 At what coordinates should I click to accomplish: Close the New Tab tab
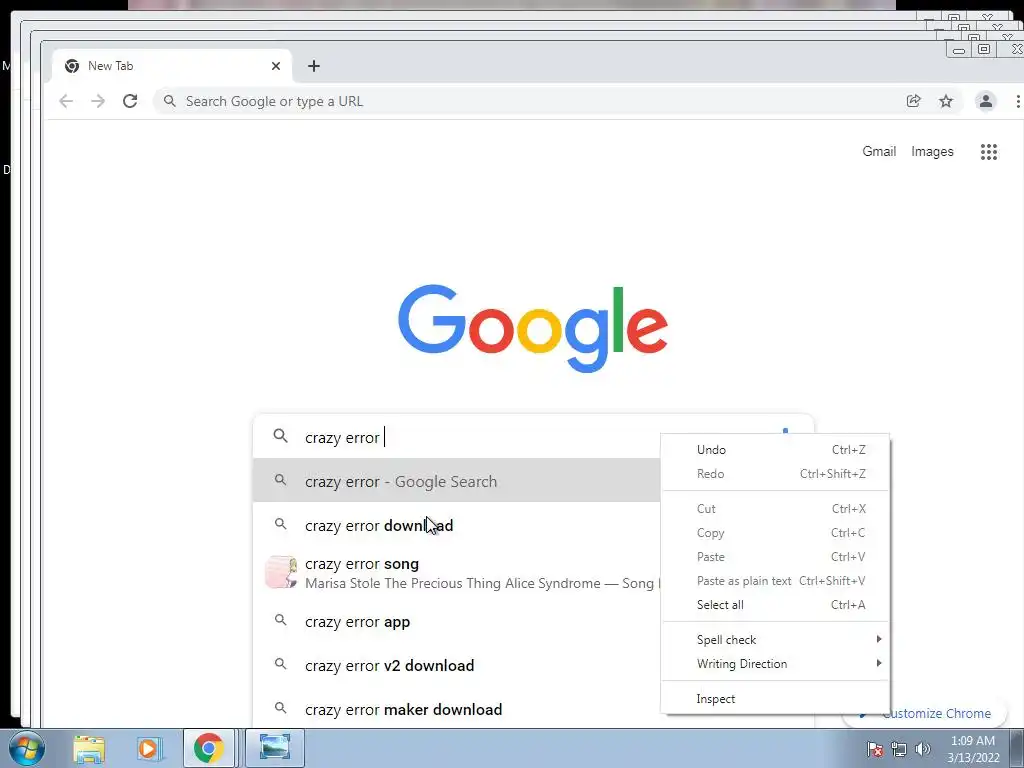[x=276, y=66]
